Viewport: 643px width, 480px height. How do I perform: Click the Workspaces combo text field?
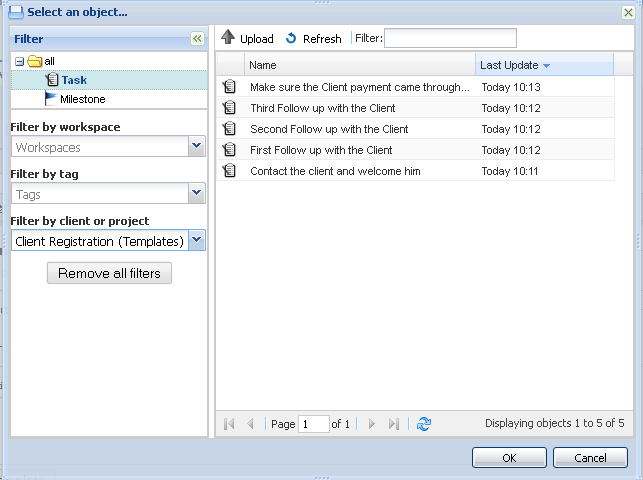tap(100, 147)
